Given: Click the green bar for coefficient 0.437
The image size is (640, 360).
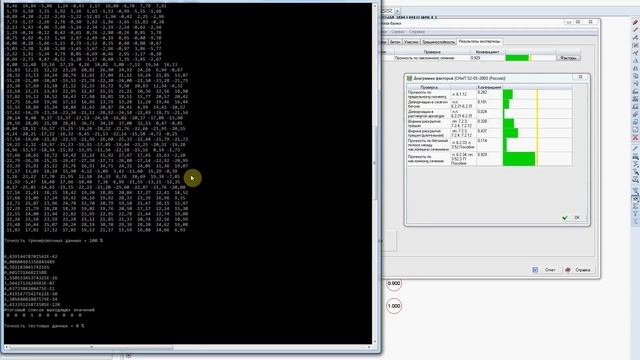Looking at the screenshot, I should pyautogui.click(x=511, y=133).
